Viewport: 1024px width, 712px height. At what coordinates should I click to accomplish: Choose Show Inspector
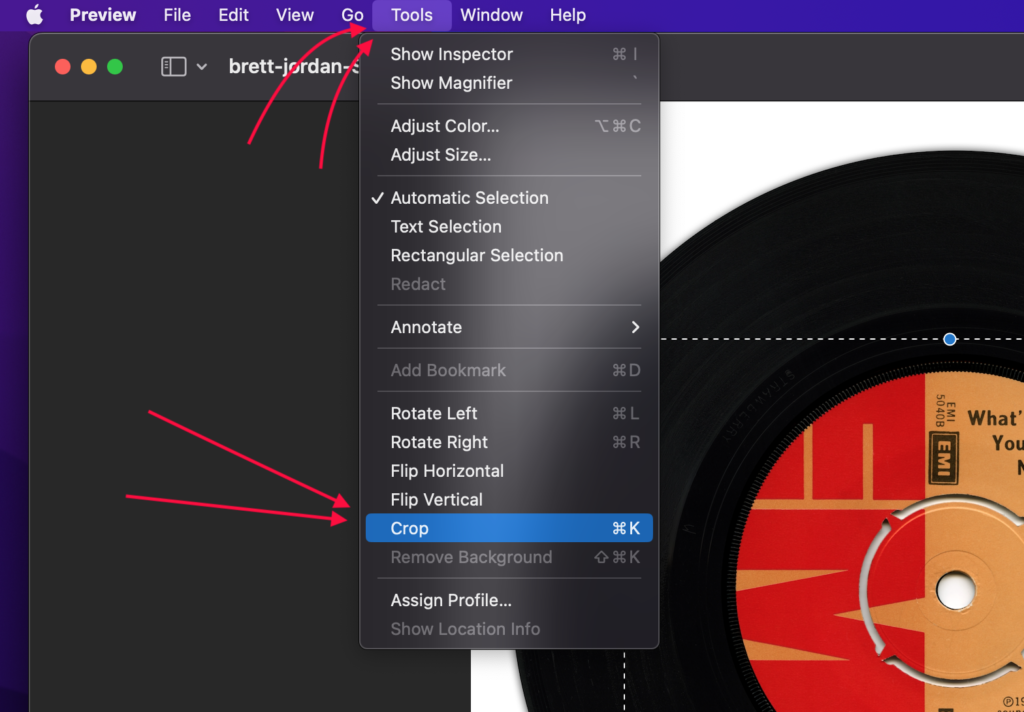click(x=509, y=54)
